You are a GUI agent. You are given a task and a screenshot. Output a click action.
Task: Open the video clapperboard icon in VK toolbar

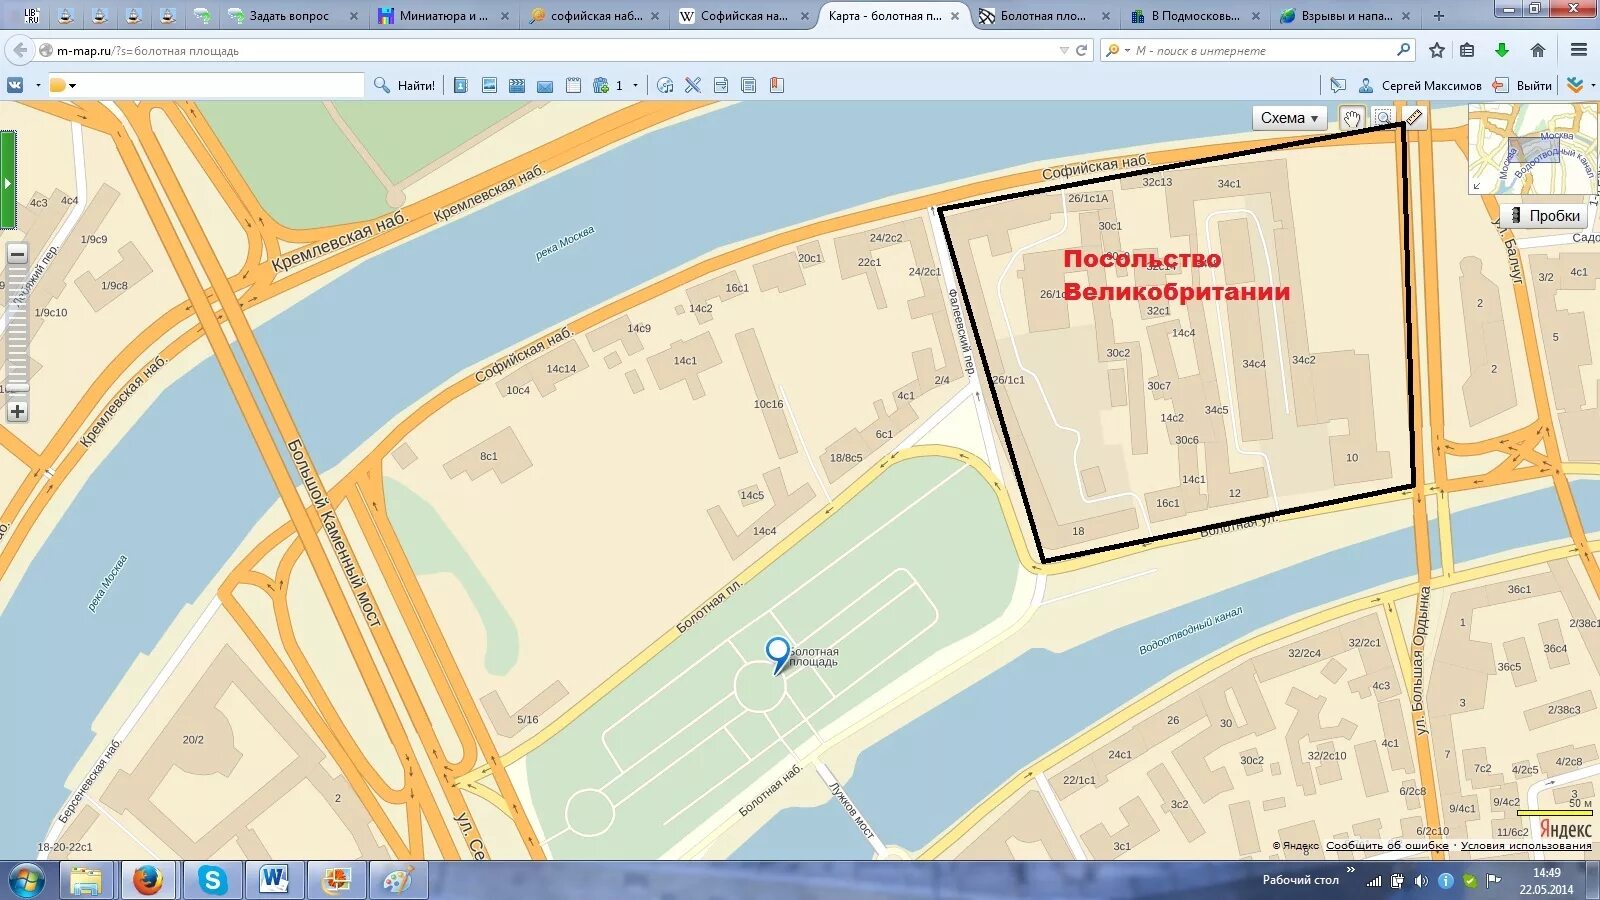[517, 85]
